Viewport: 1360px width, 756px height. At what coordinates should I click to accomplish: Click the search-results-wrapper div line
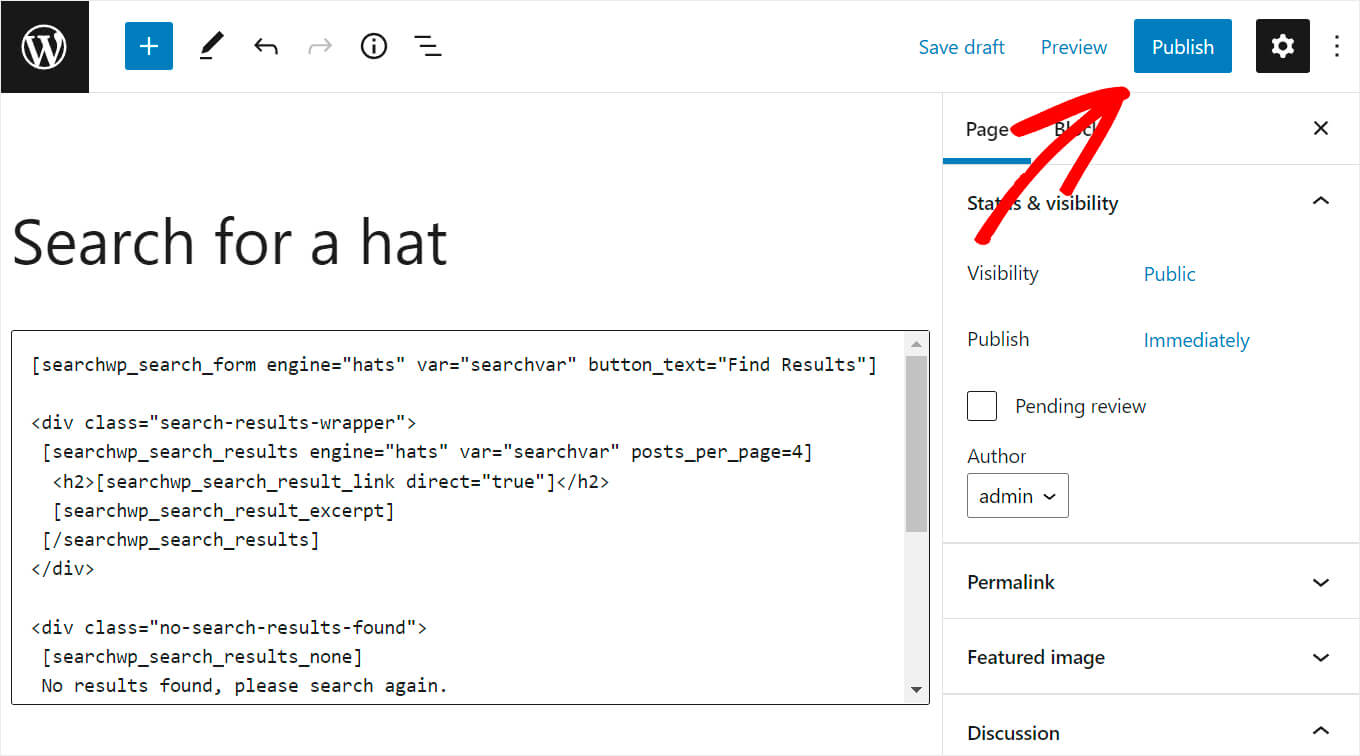pyautogui.click(x=224, y=423)
